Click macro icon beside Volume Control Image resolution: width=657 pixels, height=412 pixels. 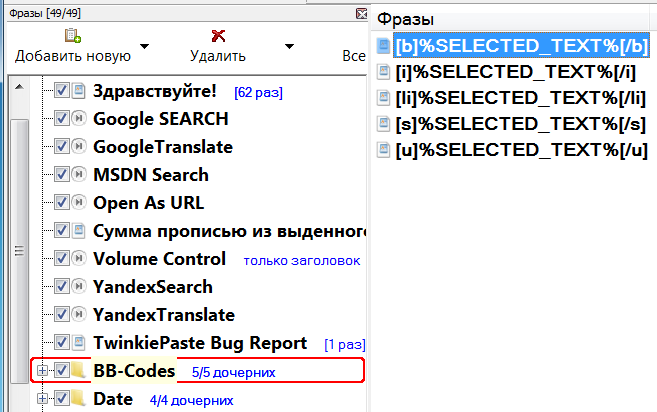(x=78, y=259)
